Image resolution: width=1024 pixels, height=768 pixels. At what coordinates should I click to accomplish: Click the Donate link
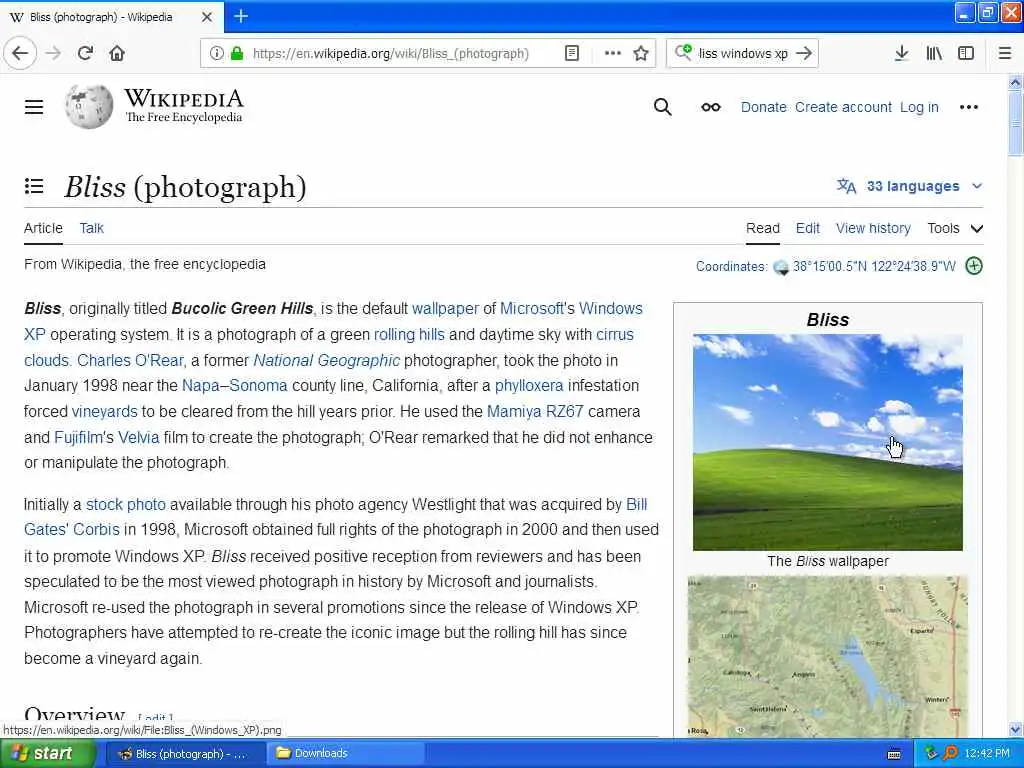click(x=763, y=107)
